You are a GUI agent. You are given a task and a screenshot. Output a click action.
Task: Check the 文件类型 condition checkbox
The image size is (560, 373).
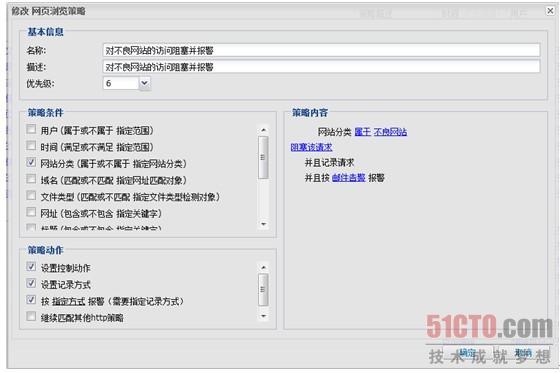coord(31,195)
